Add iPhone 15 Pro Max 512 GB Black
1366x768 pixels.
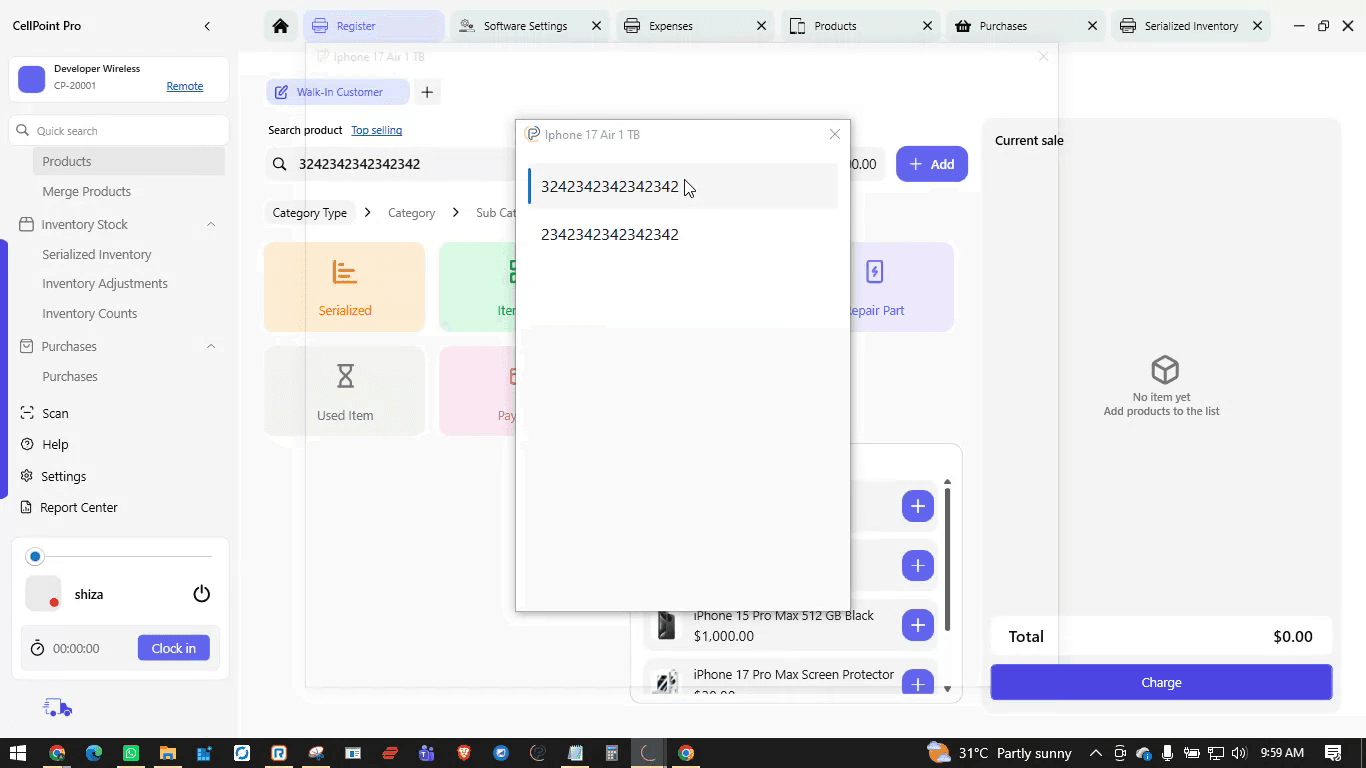(x=917, y=625)
